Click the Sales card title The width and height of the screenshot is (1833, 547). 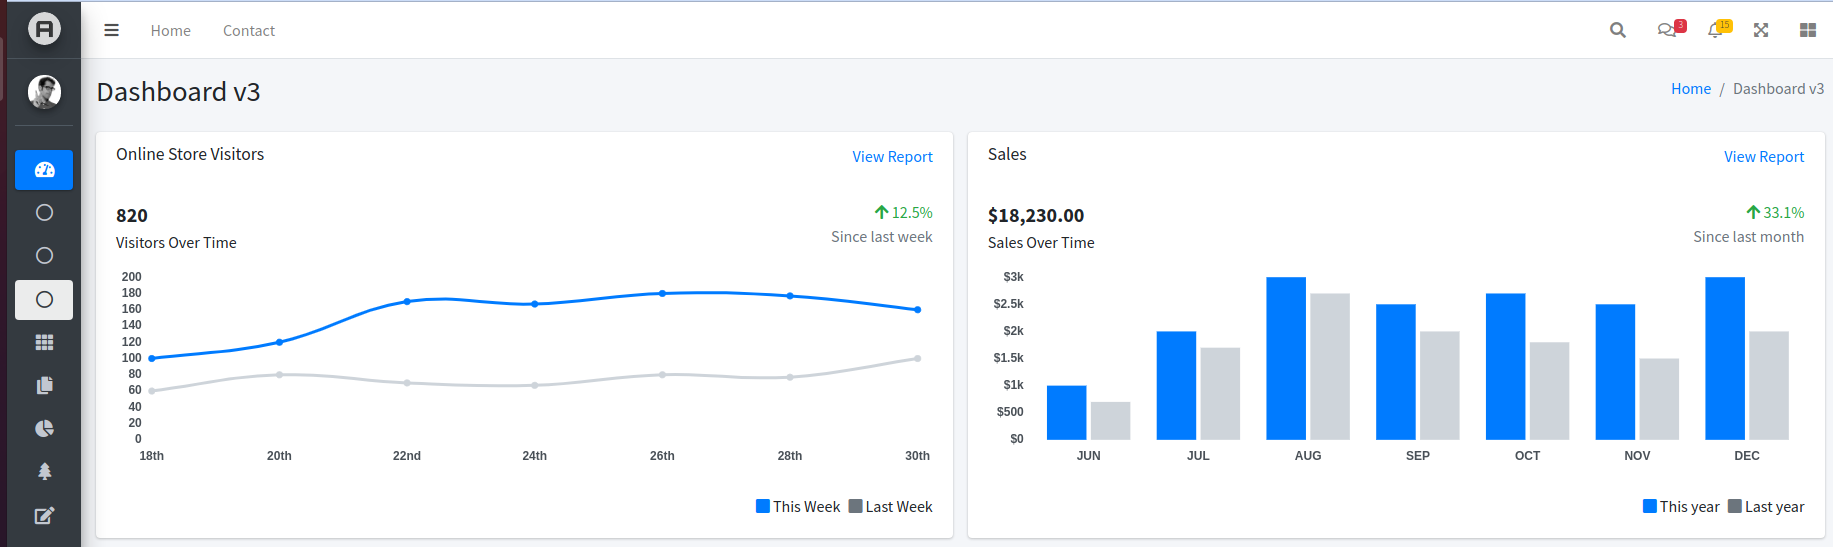(1007, 154)
